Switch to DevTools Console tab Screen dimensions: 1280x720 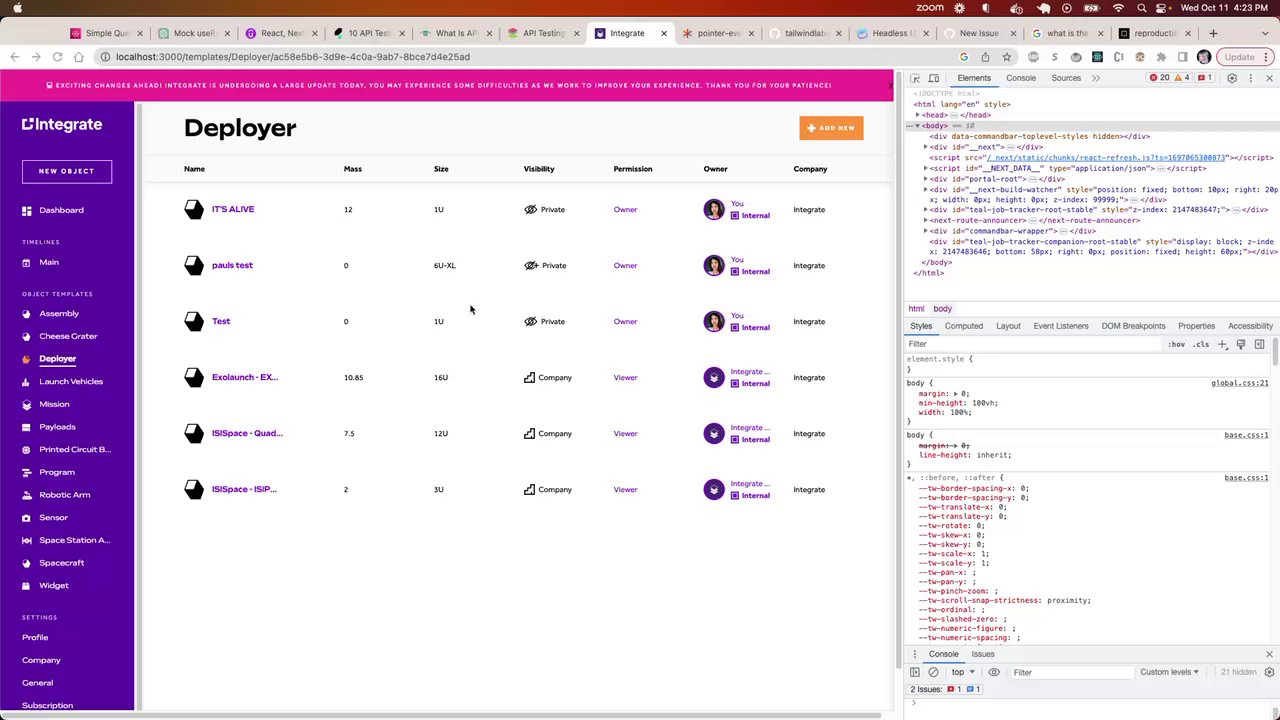point(1021,78)
